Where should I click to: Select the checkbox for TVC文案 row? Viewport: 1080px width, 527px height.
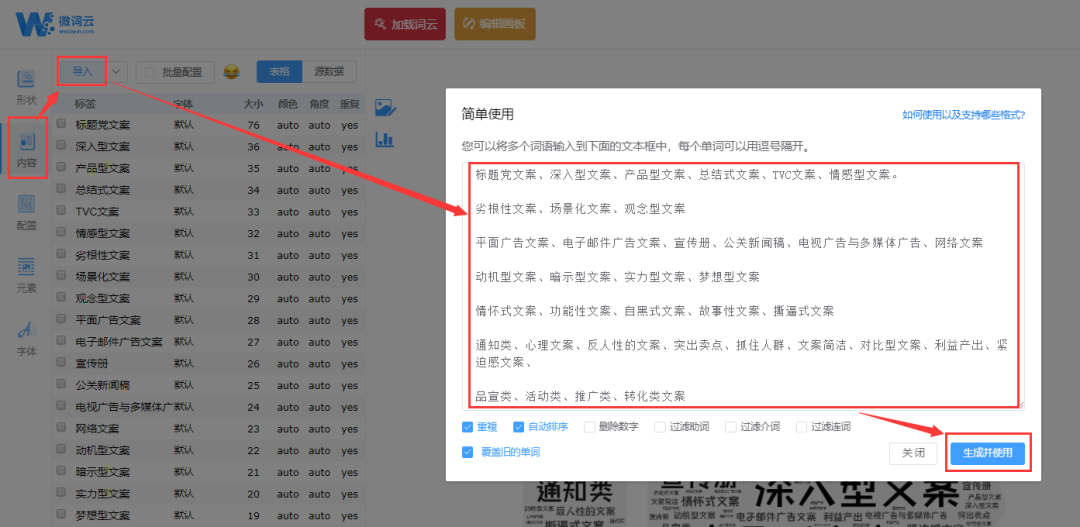[x=61, y=211]
